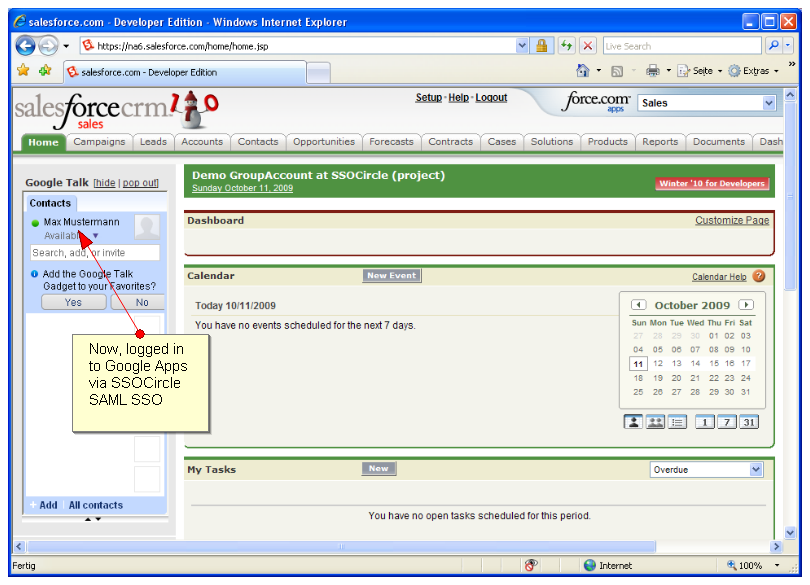Click the Google Talk pop out link

tap(139, 183)
